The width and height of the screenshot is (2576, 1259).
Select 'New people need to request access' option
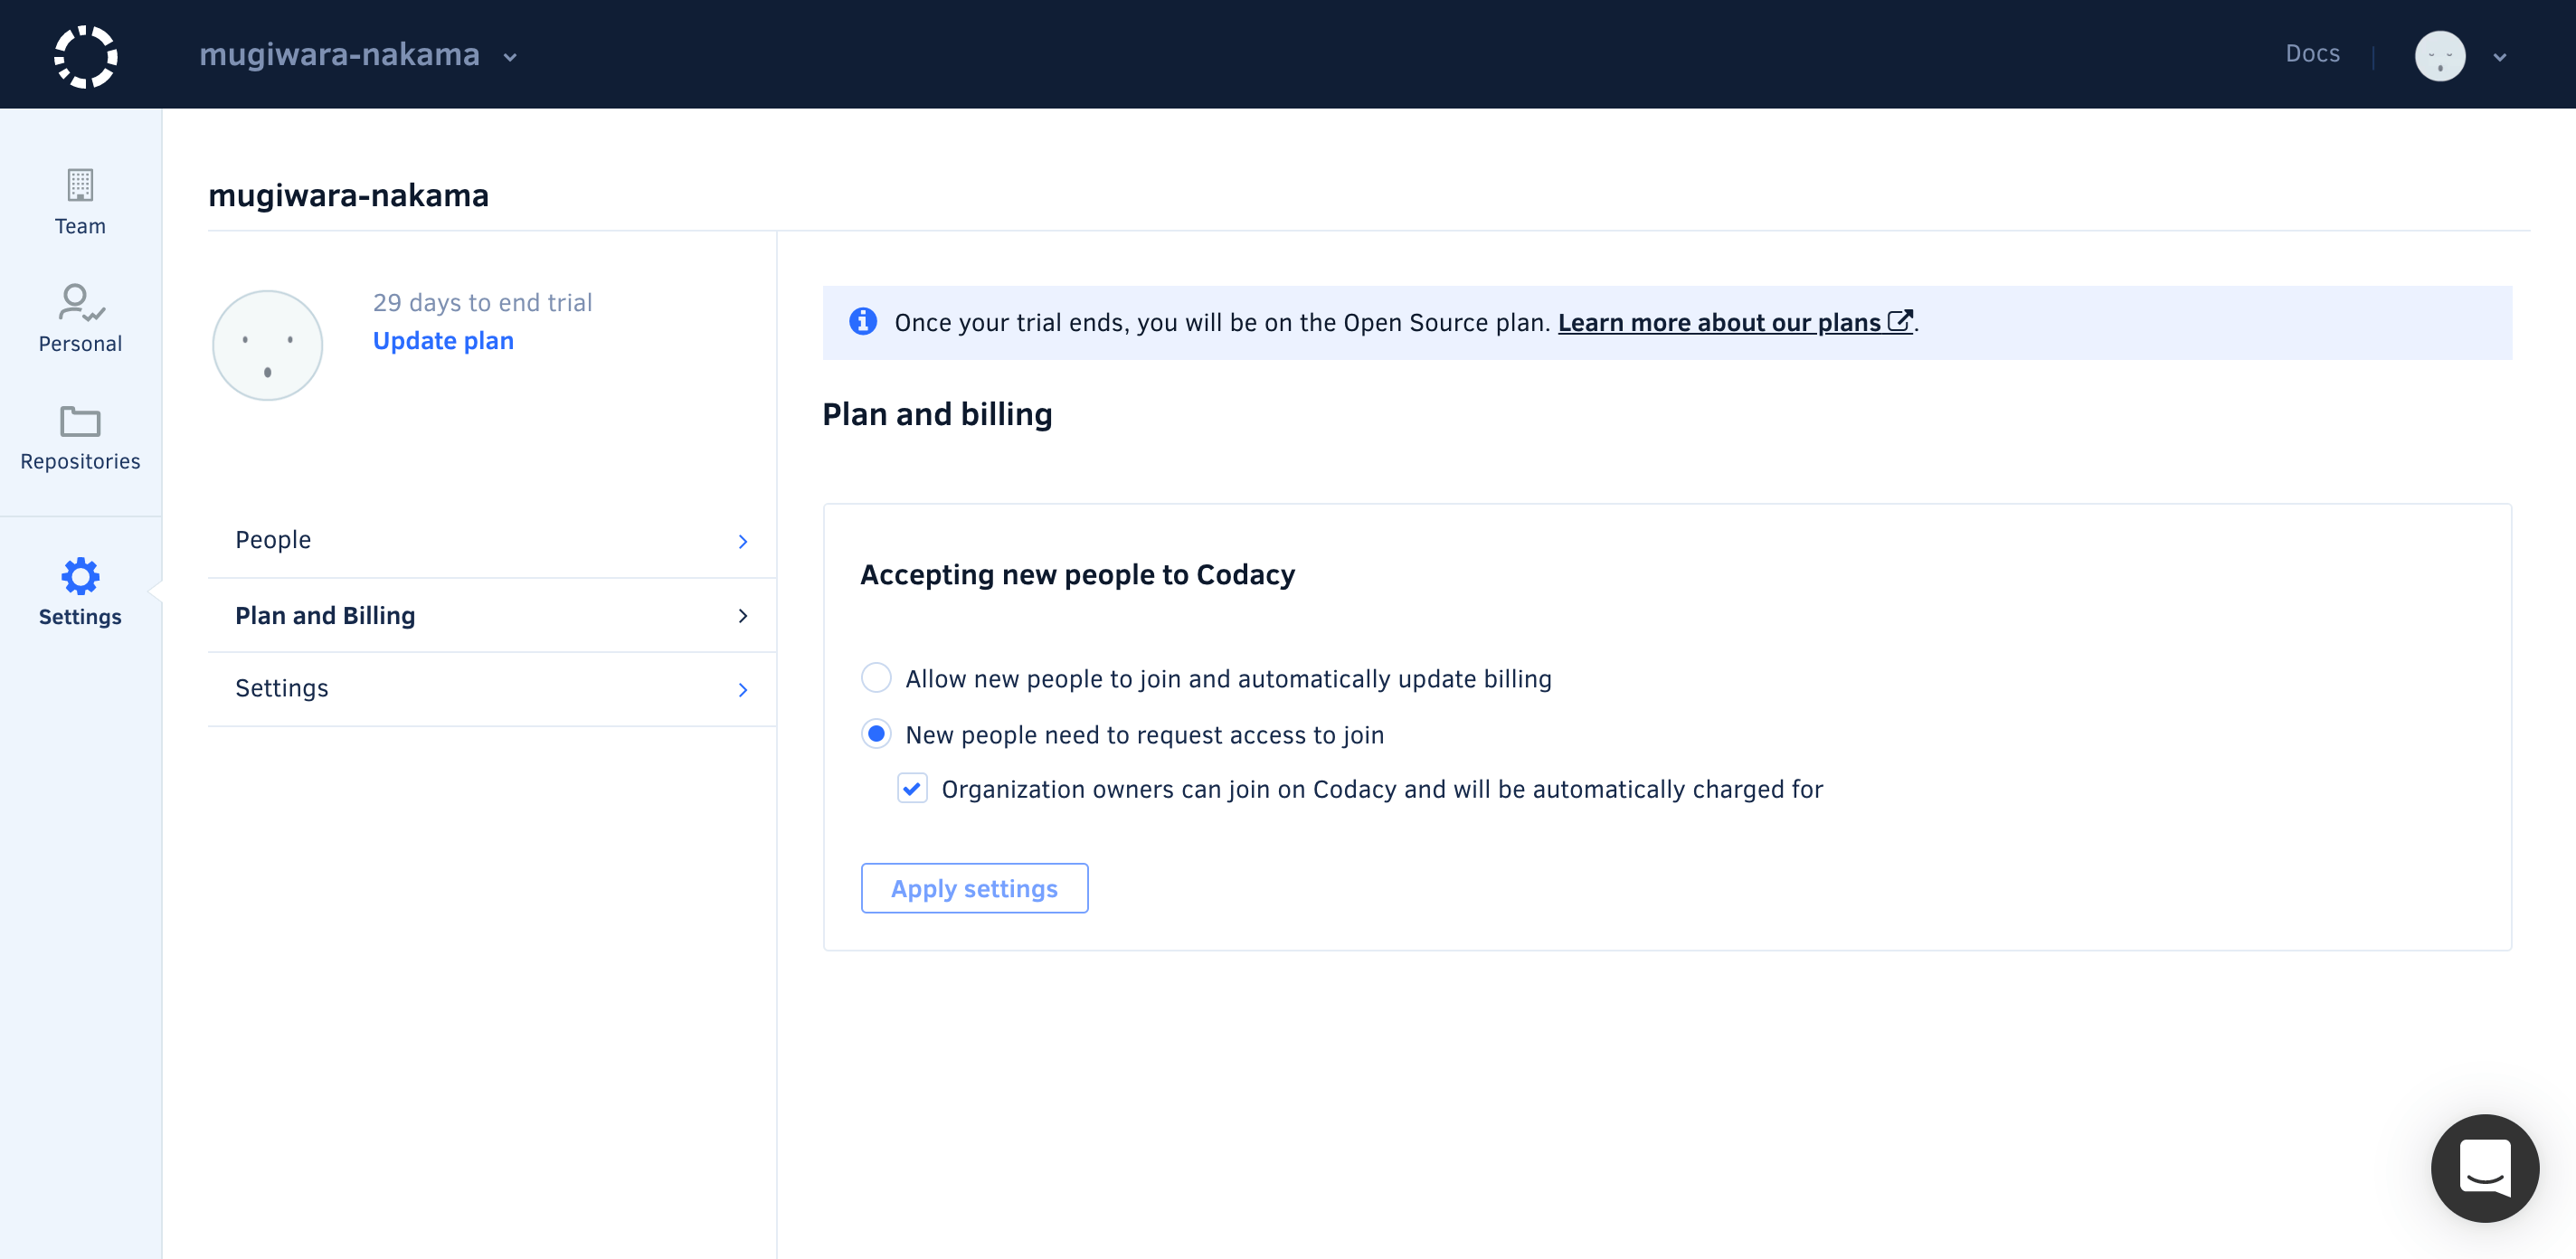(876, 734)
